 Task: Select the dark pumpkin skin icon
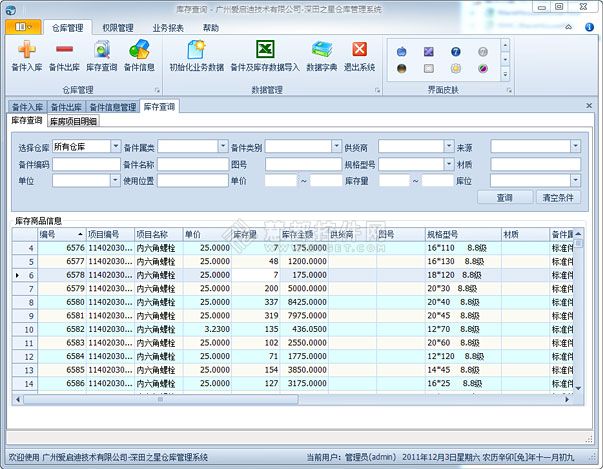[x=401, y=68]
